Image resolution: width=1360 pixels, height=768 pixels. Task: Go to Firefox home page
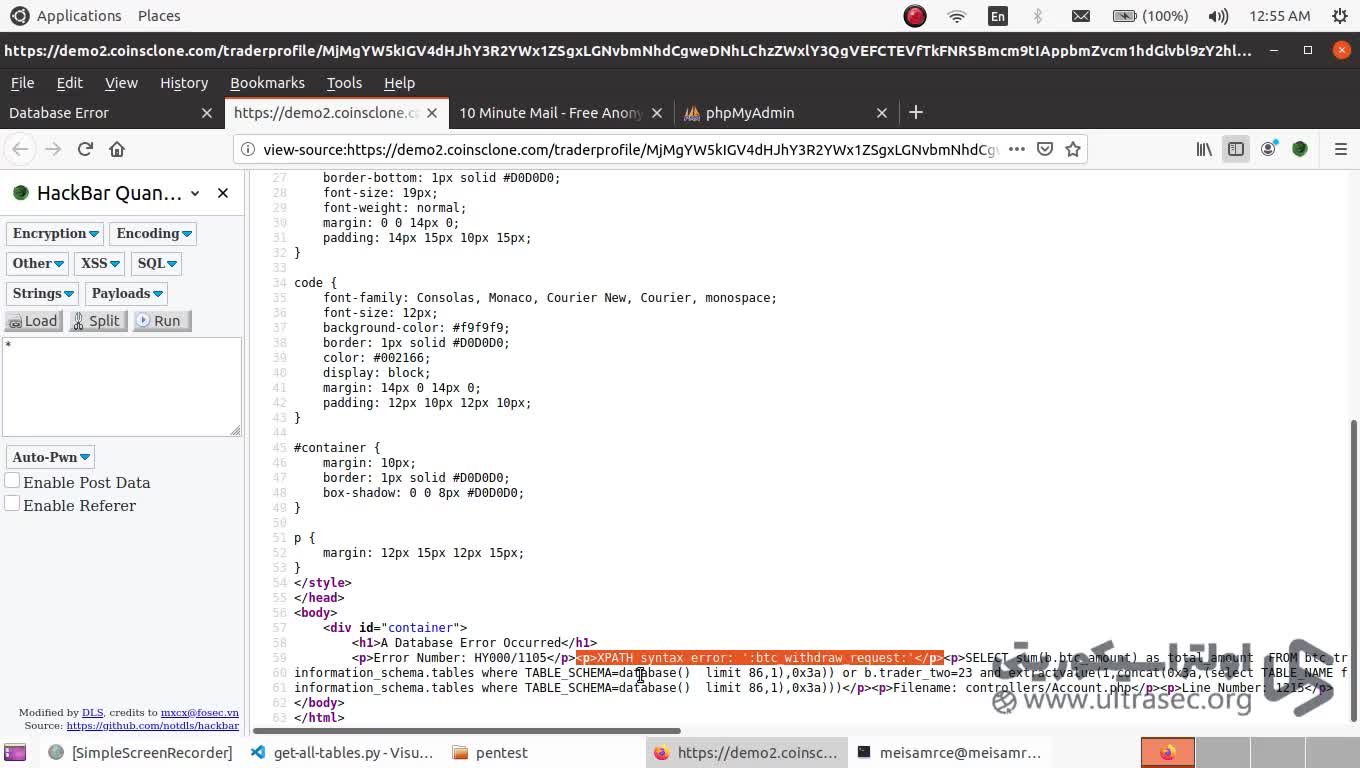click(x=117, y=149)
